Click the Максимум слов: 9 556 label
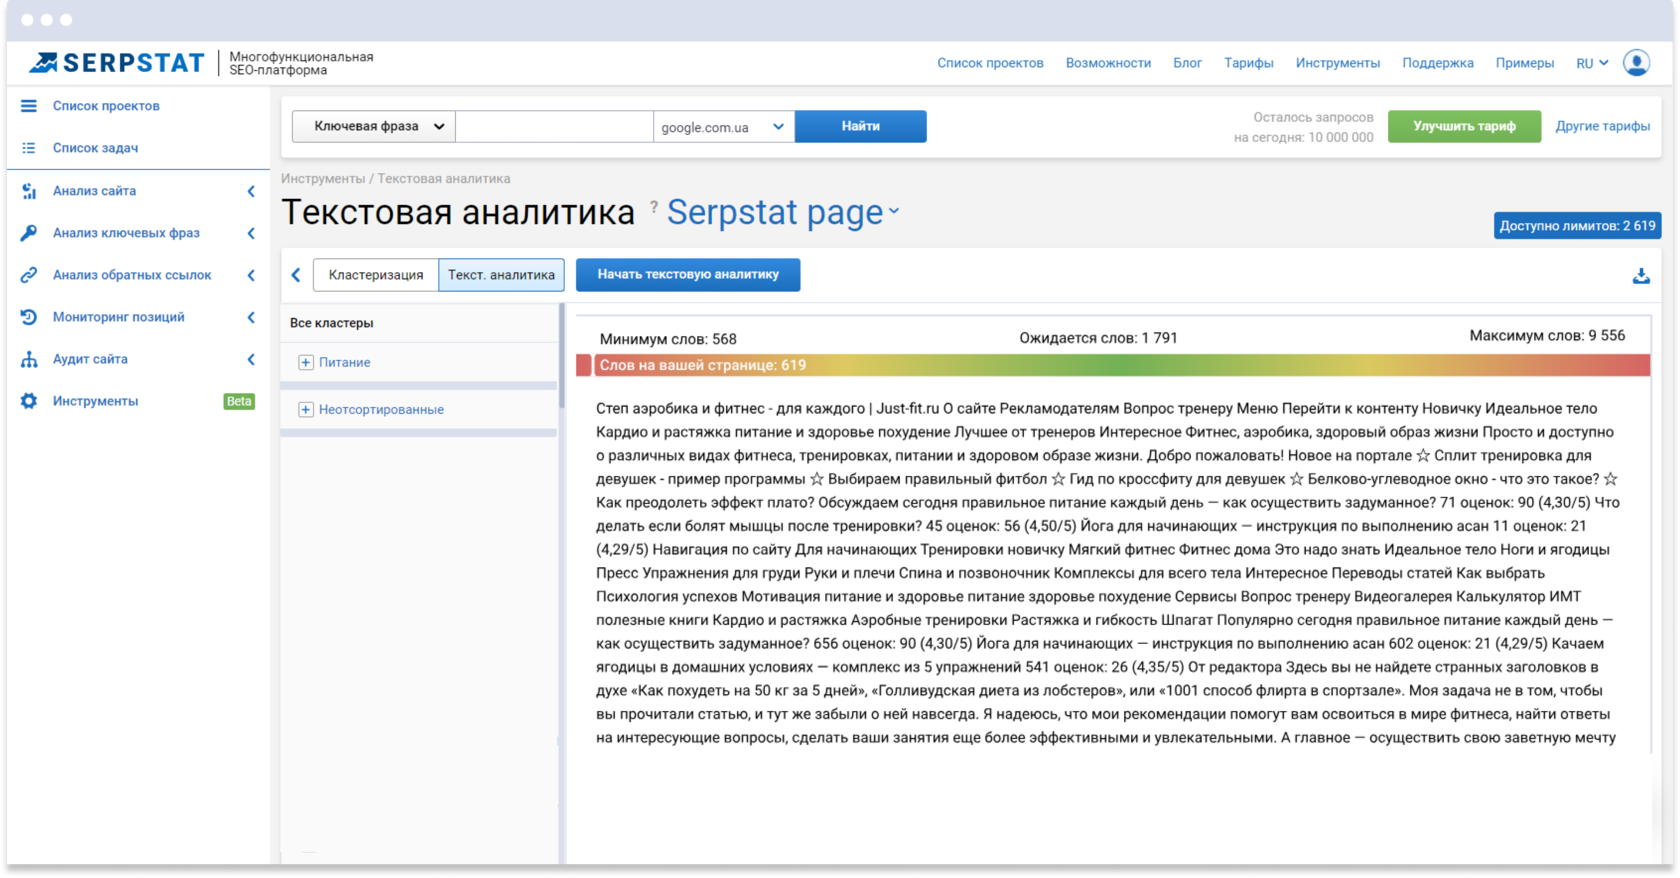Screen dimensions: 1680x878 pyautogui.click(x=1547, y=335)
